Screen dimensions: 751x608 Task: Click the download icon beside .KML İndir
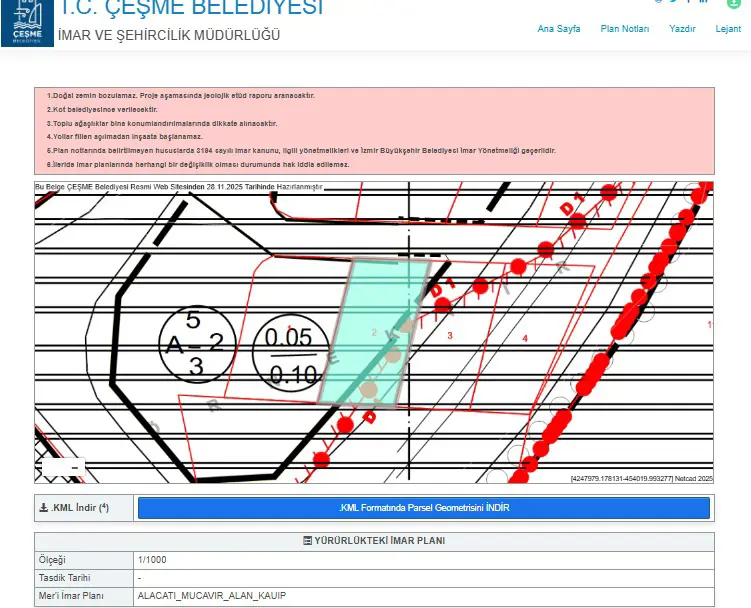click(44, 507)
